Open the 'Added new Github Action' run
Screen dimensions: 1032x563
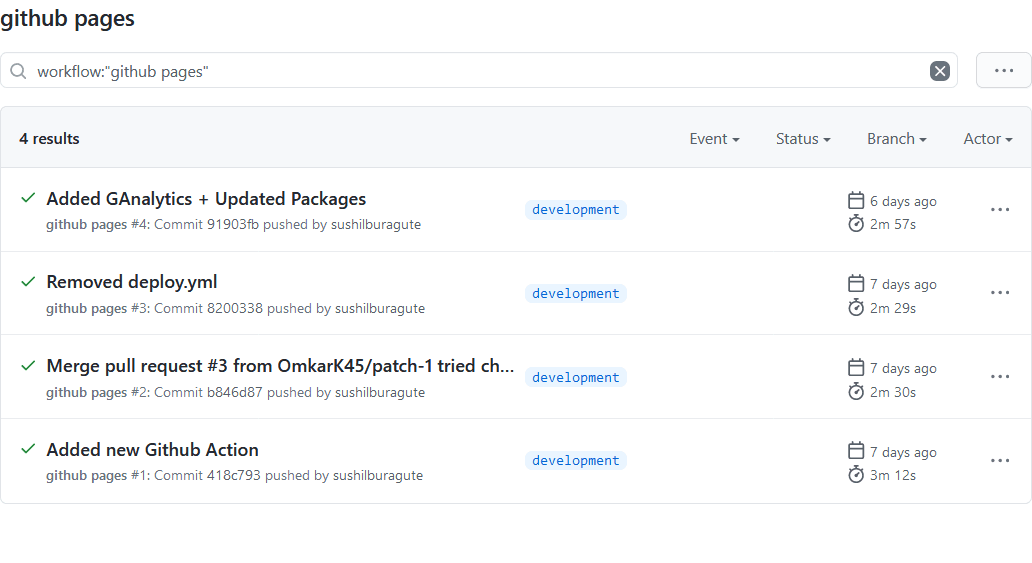tap(152, 450)
